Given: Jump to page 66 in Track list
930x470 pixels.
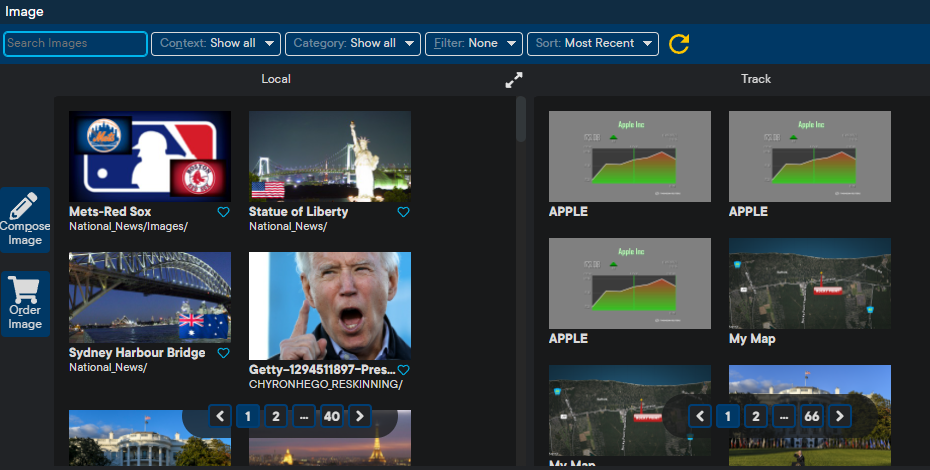Looking at the screenshot, I should pos(811,416).
